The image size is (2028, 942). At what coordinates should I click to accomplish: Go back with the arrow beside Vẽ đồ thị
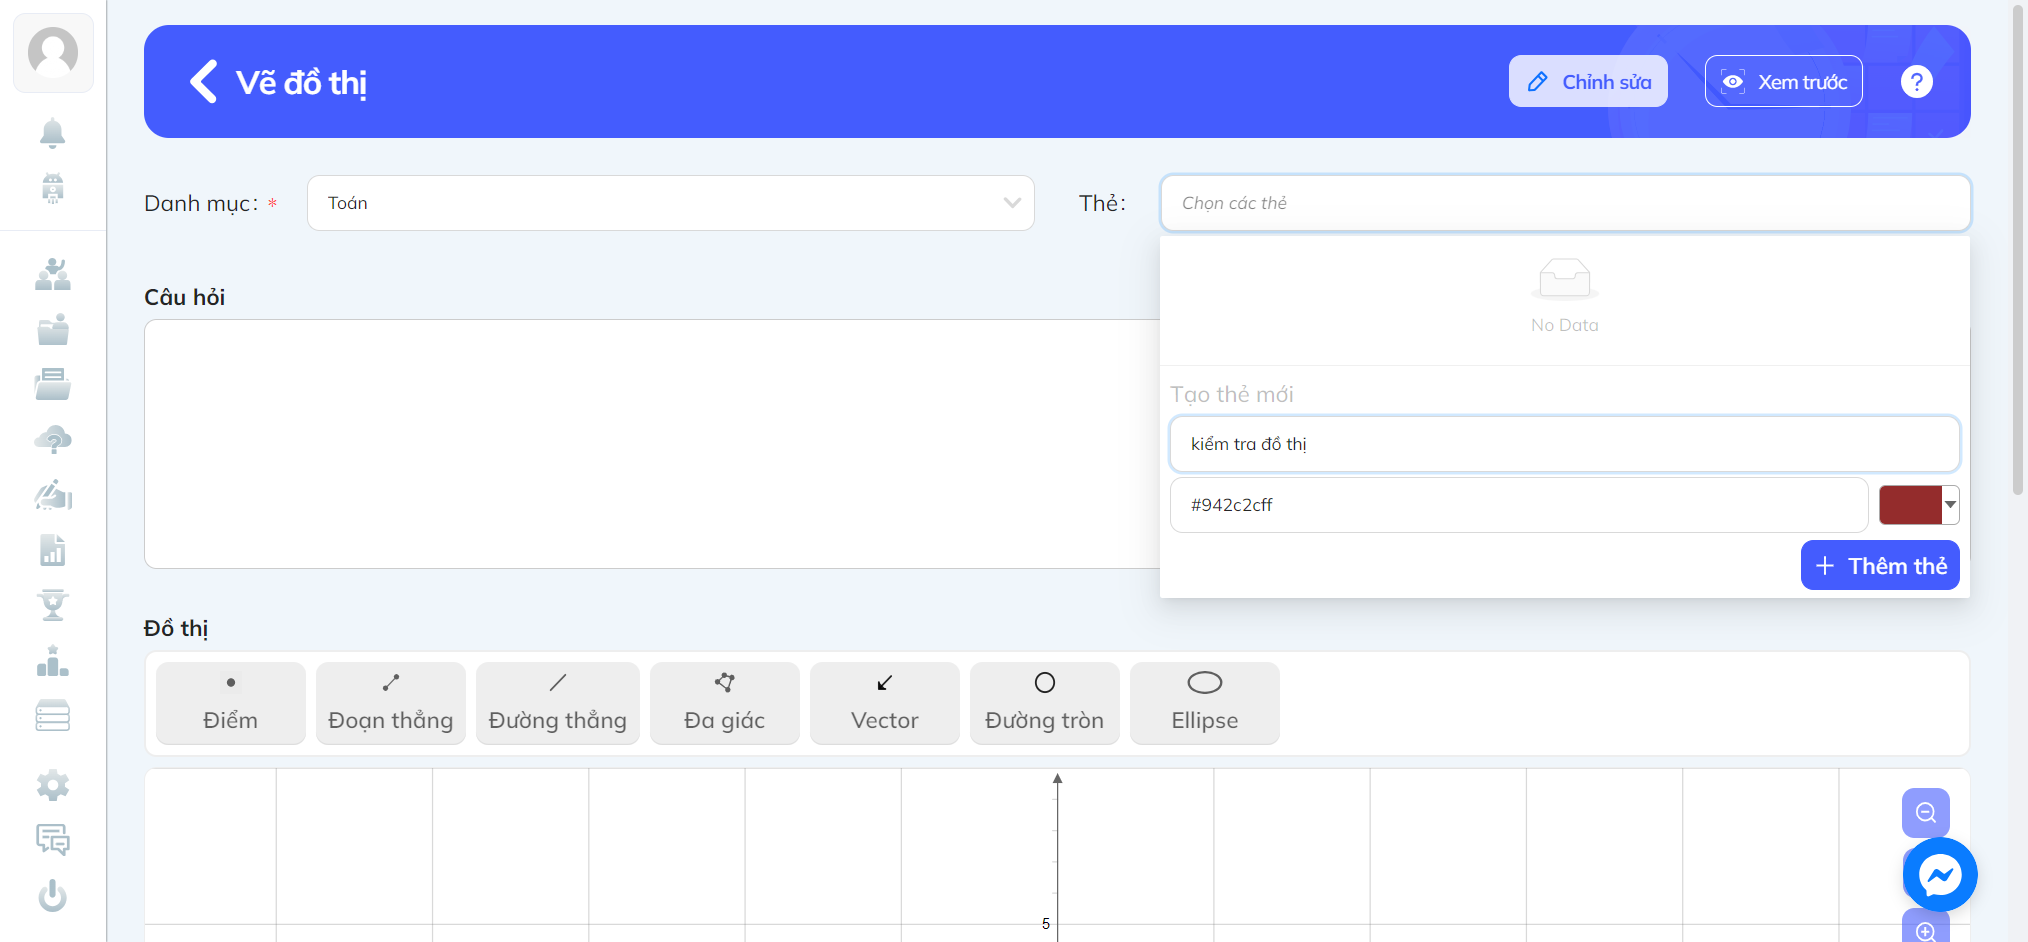pyautogui.click(x=204, y=82)
